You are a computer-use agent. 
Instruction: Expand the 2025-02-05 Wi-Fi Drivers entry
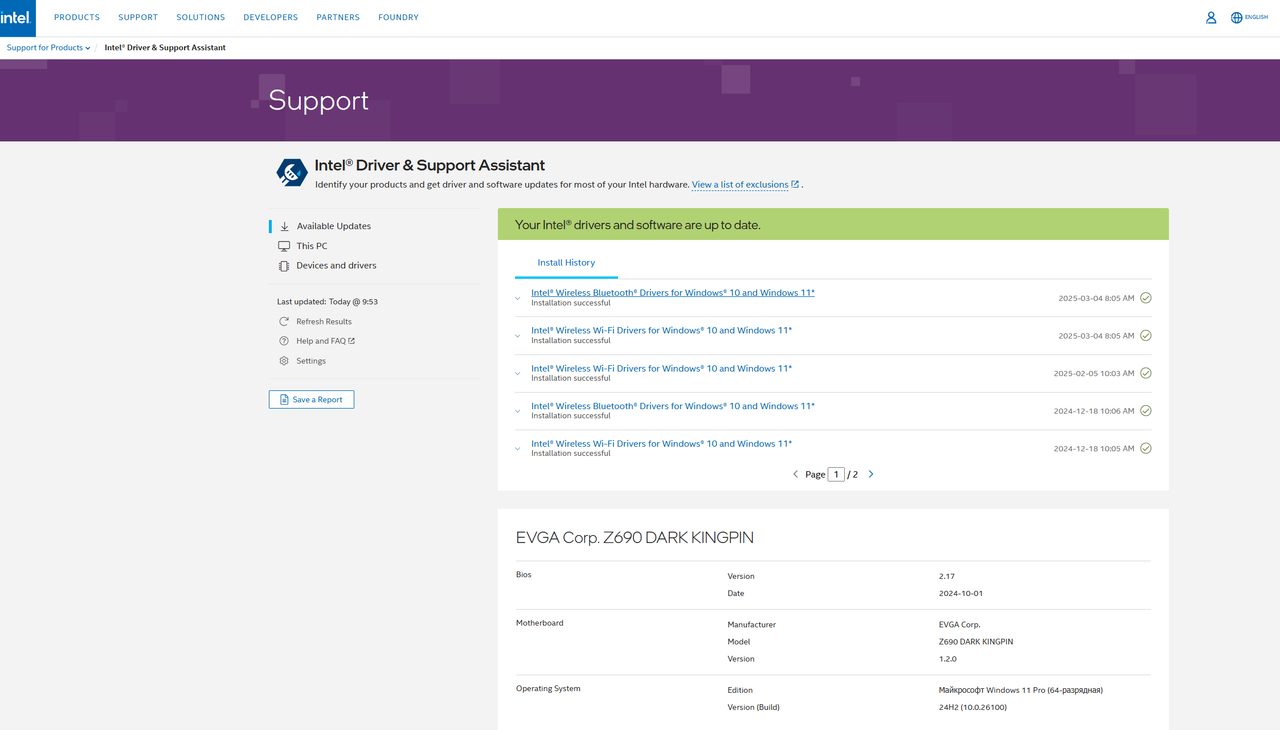(x=518, y=373)
